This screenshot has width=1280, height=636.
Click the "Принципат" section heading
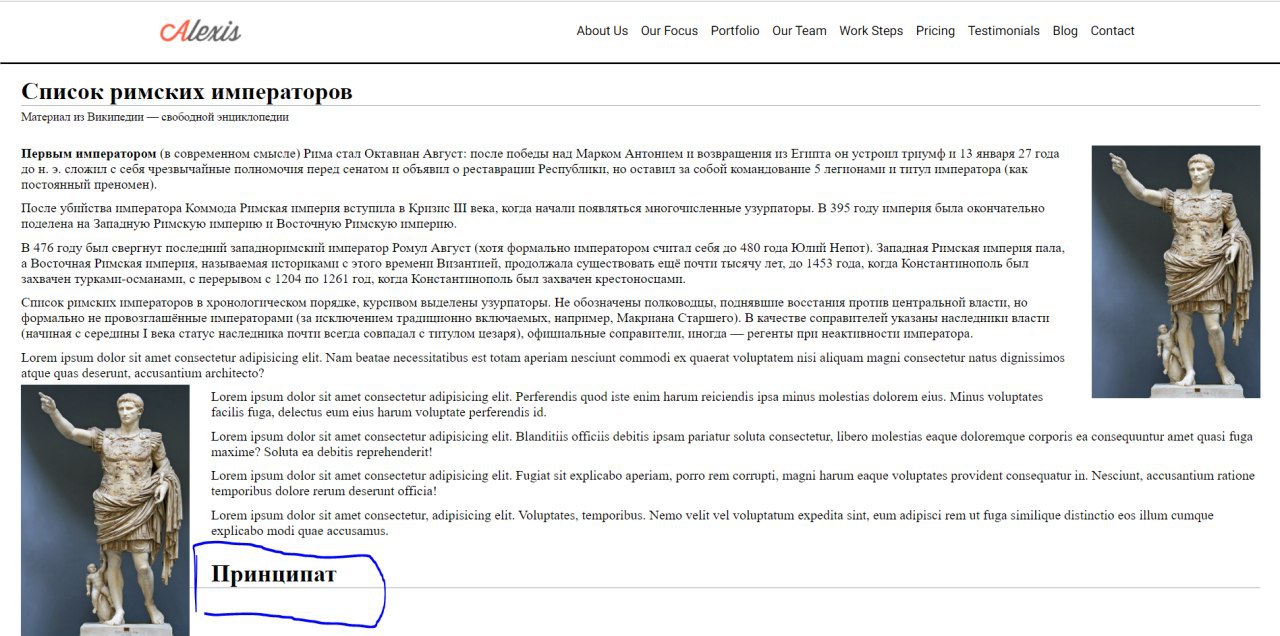[273, 574]
